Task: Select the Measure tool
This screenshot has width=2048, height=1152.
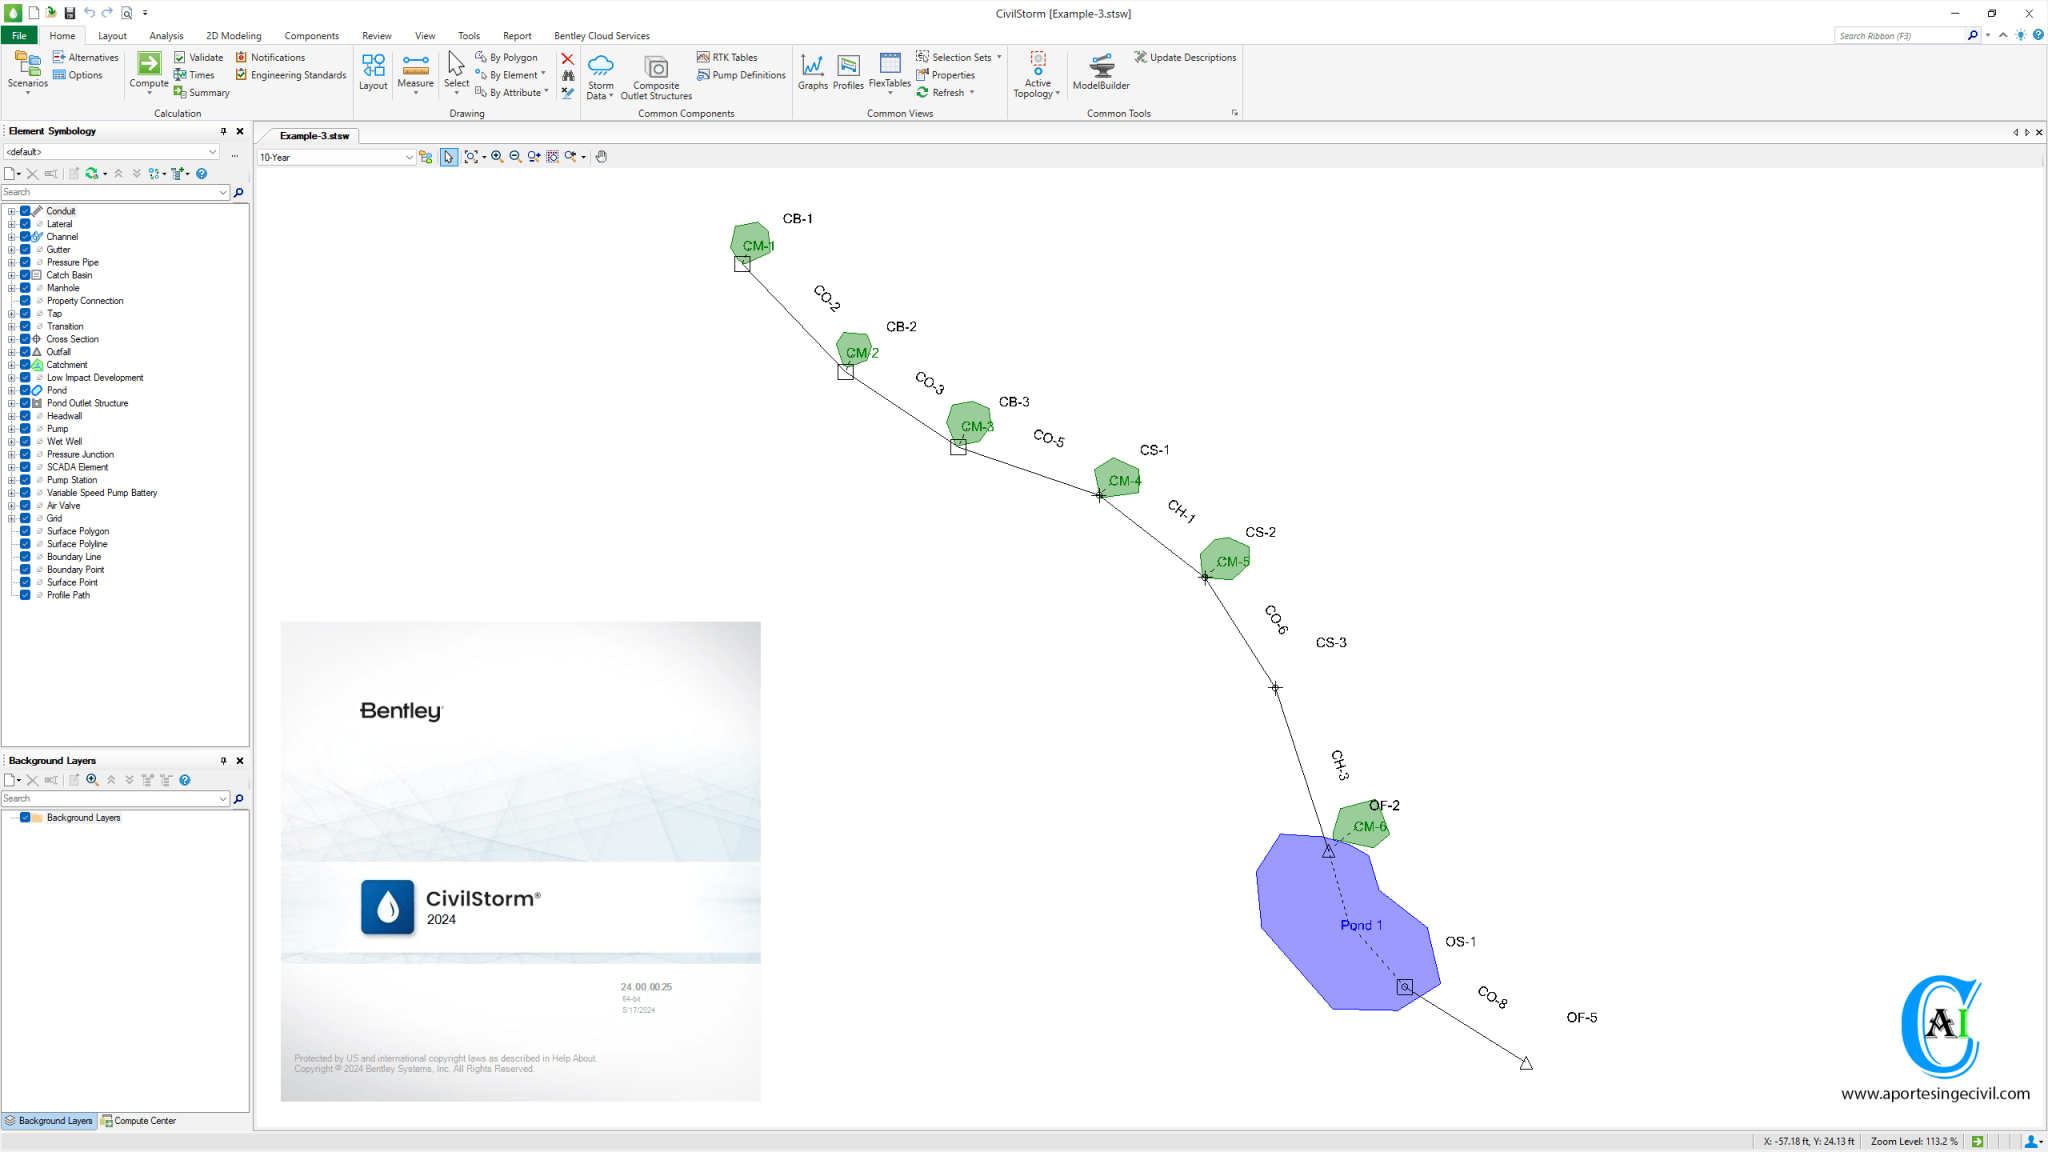Action: (415, 66)
